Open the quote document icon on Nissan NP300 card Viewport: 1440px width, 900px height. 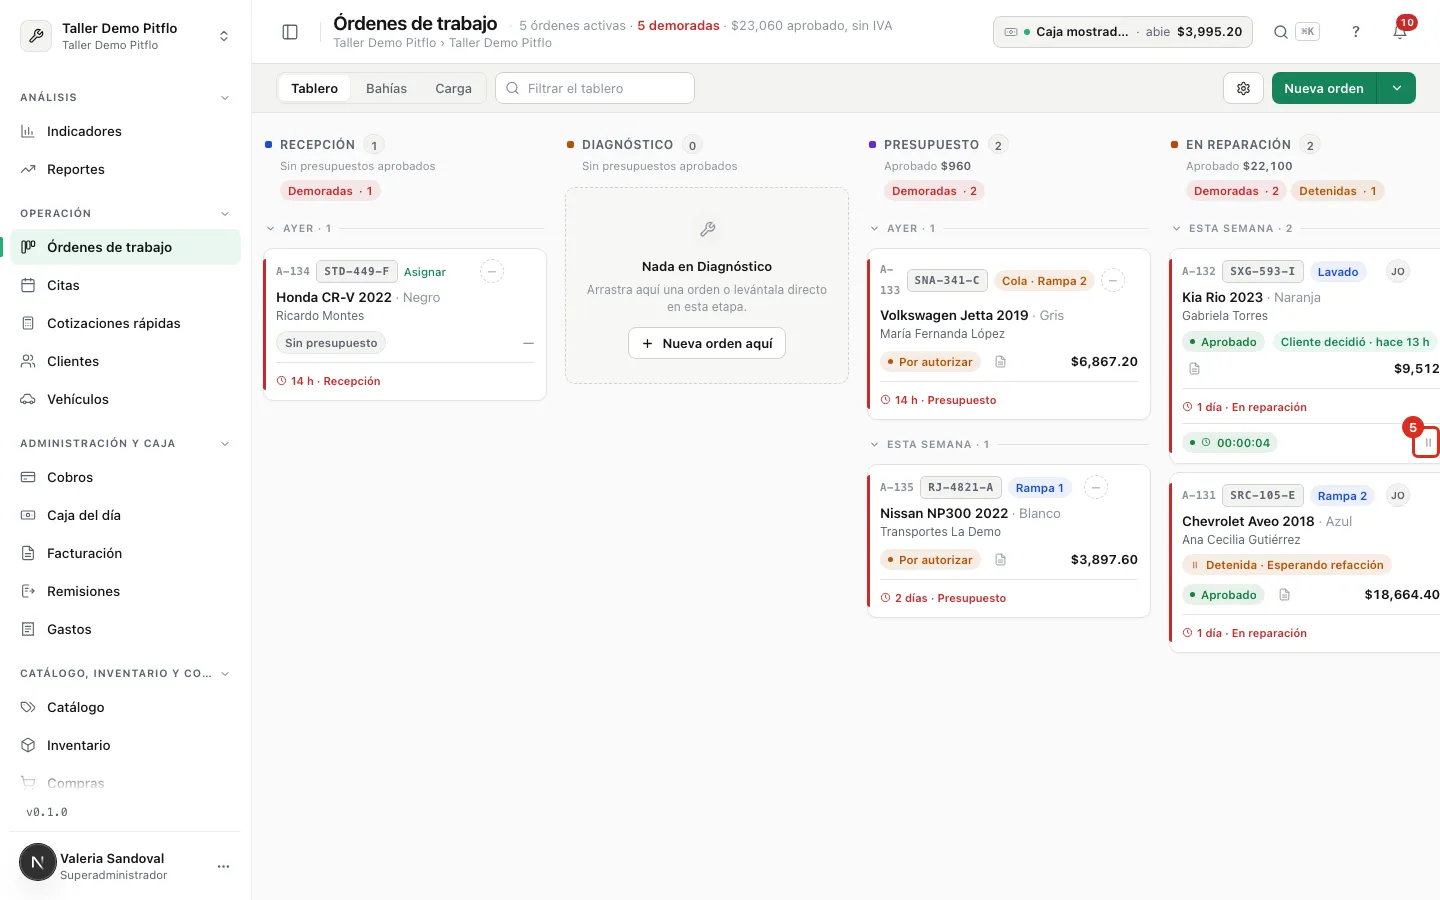tap(1000, 560)
